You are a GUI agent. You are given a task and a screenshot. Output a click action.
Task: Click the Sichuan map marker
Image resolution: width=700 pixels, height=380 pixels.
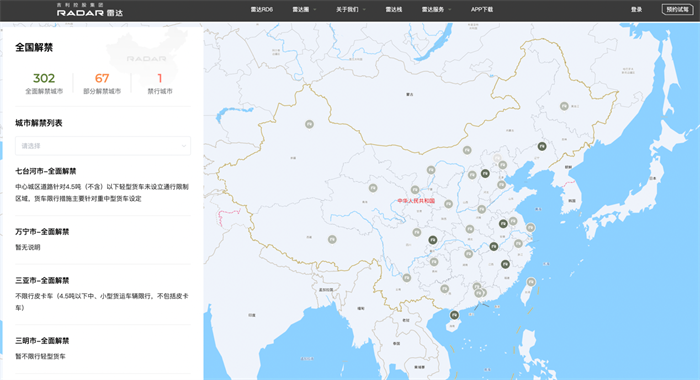pyautogui.click(x=417, y=232)
